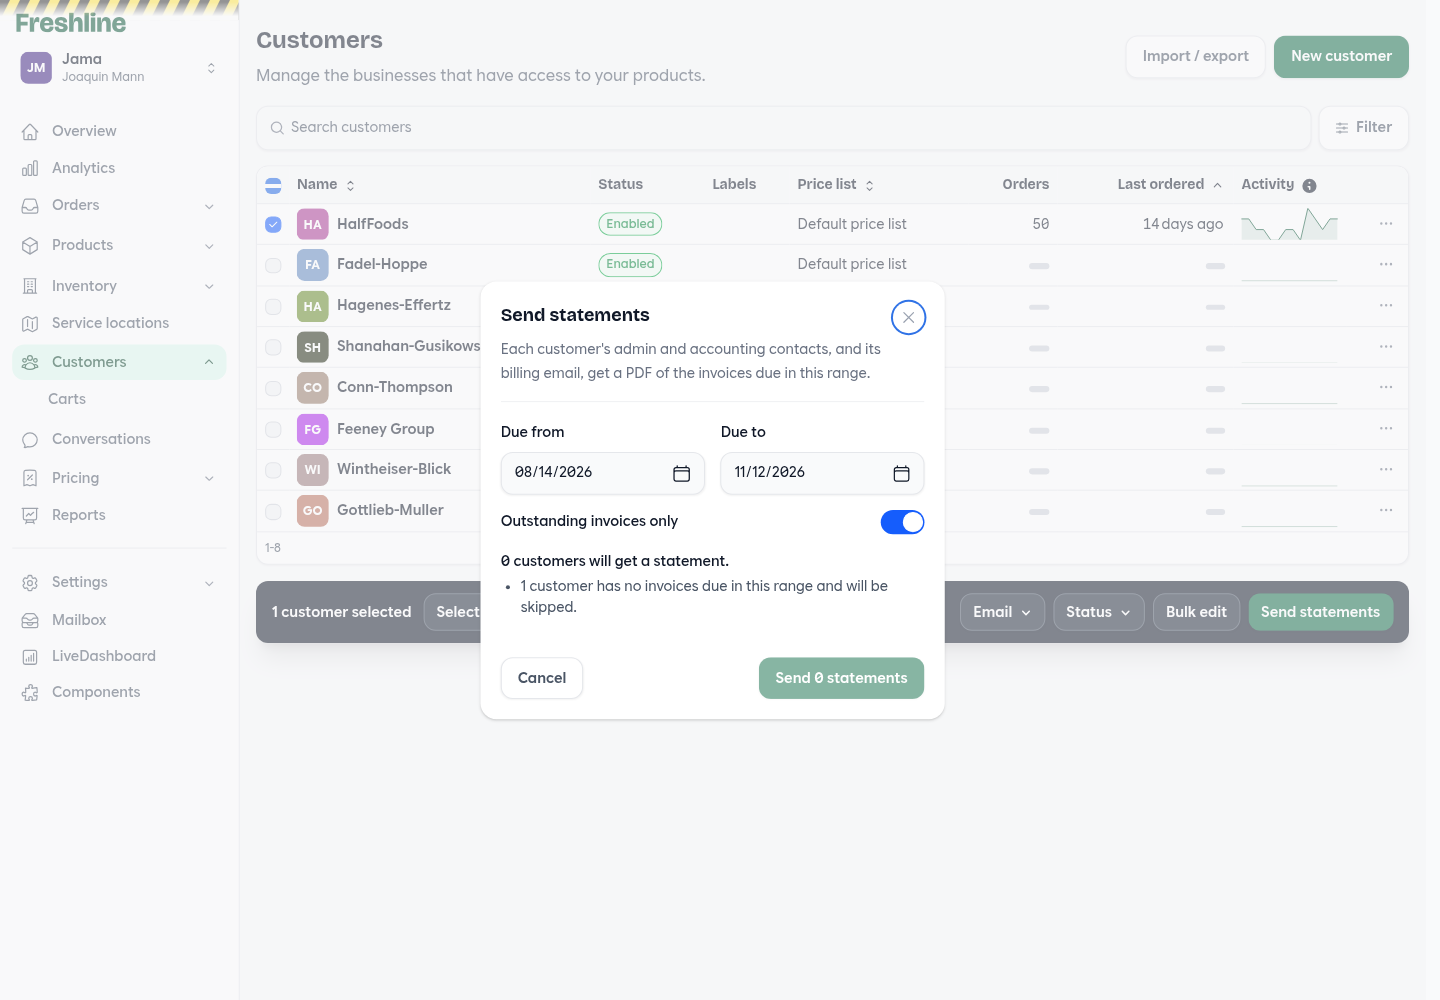1440x1000 pixels.
Task: Click the Activity info icon
Action: pyautogui.click(x=1309, y=186)
